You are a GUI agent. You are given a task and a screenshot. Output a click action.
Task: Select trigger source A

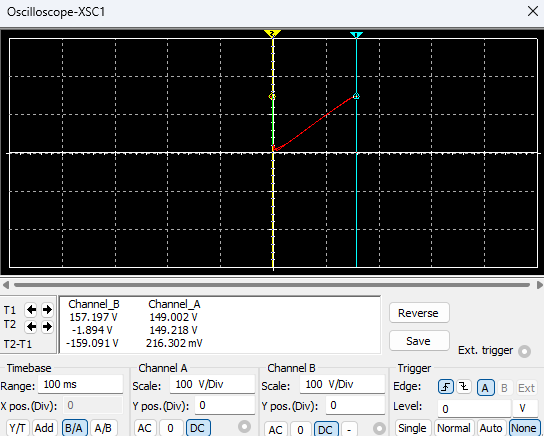[485, 387]
